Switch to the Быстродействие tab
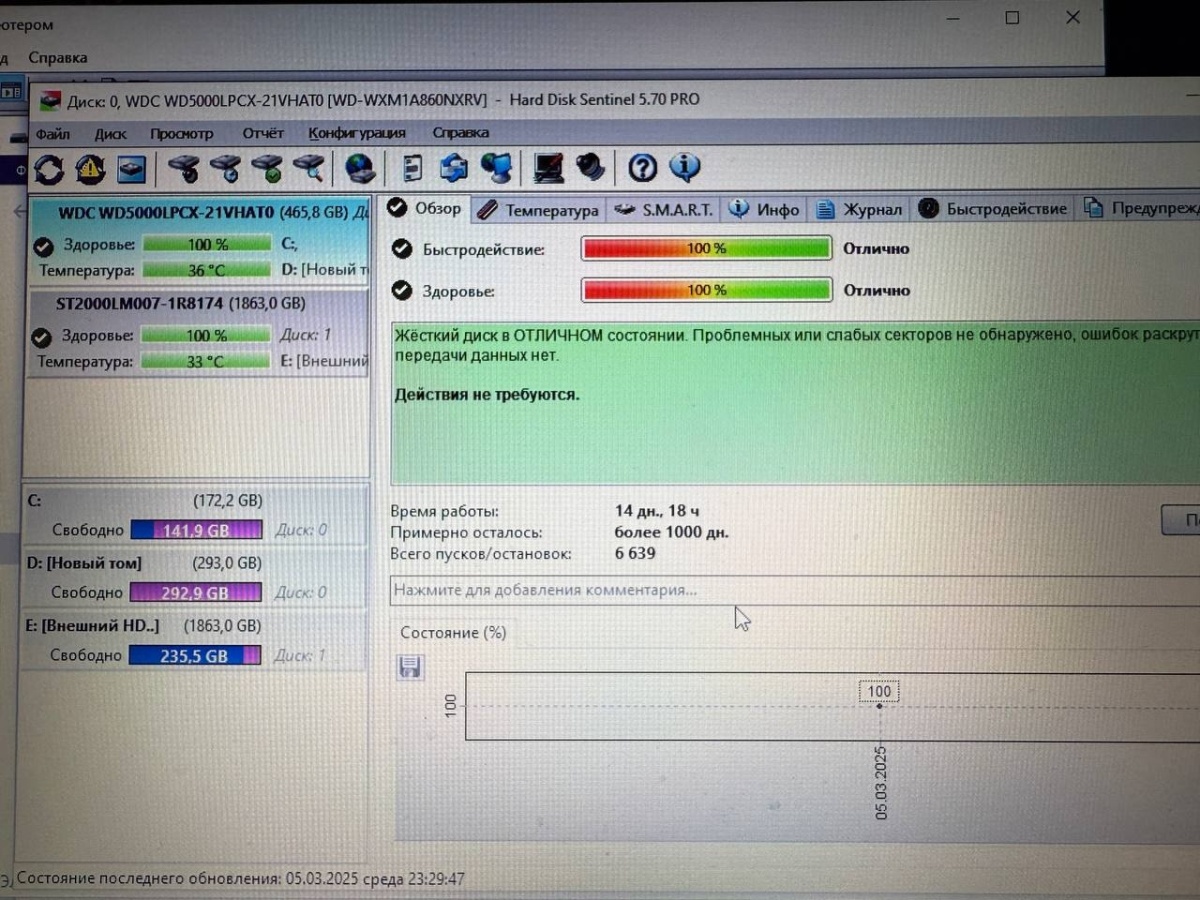Screen dimensions: 1200x900 coord(993,209)
